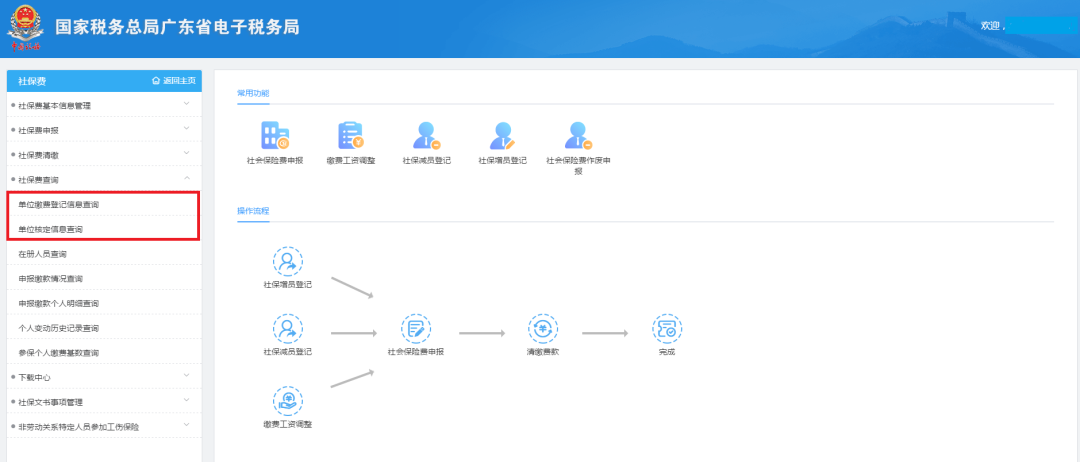This screenshot has height=462, width=1080.
Task: Open the 社保增员登记 person icon in 常用功能
Action: coord(502,136)
